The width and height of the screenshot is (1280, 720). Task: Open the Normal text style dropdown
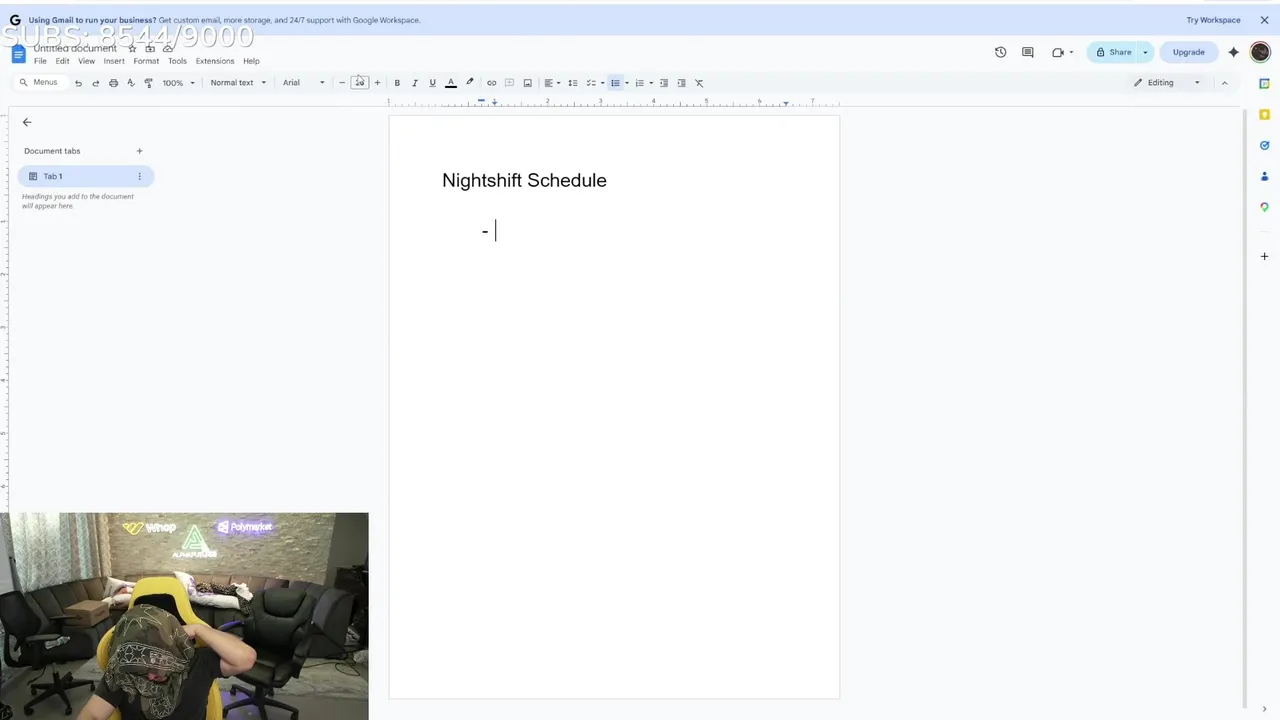tap(238, 83)
